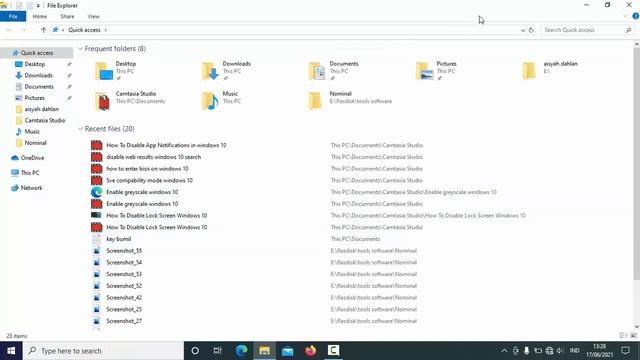
Task: Select Pictures in navigation pane
Action: pos(34,98)
